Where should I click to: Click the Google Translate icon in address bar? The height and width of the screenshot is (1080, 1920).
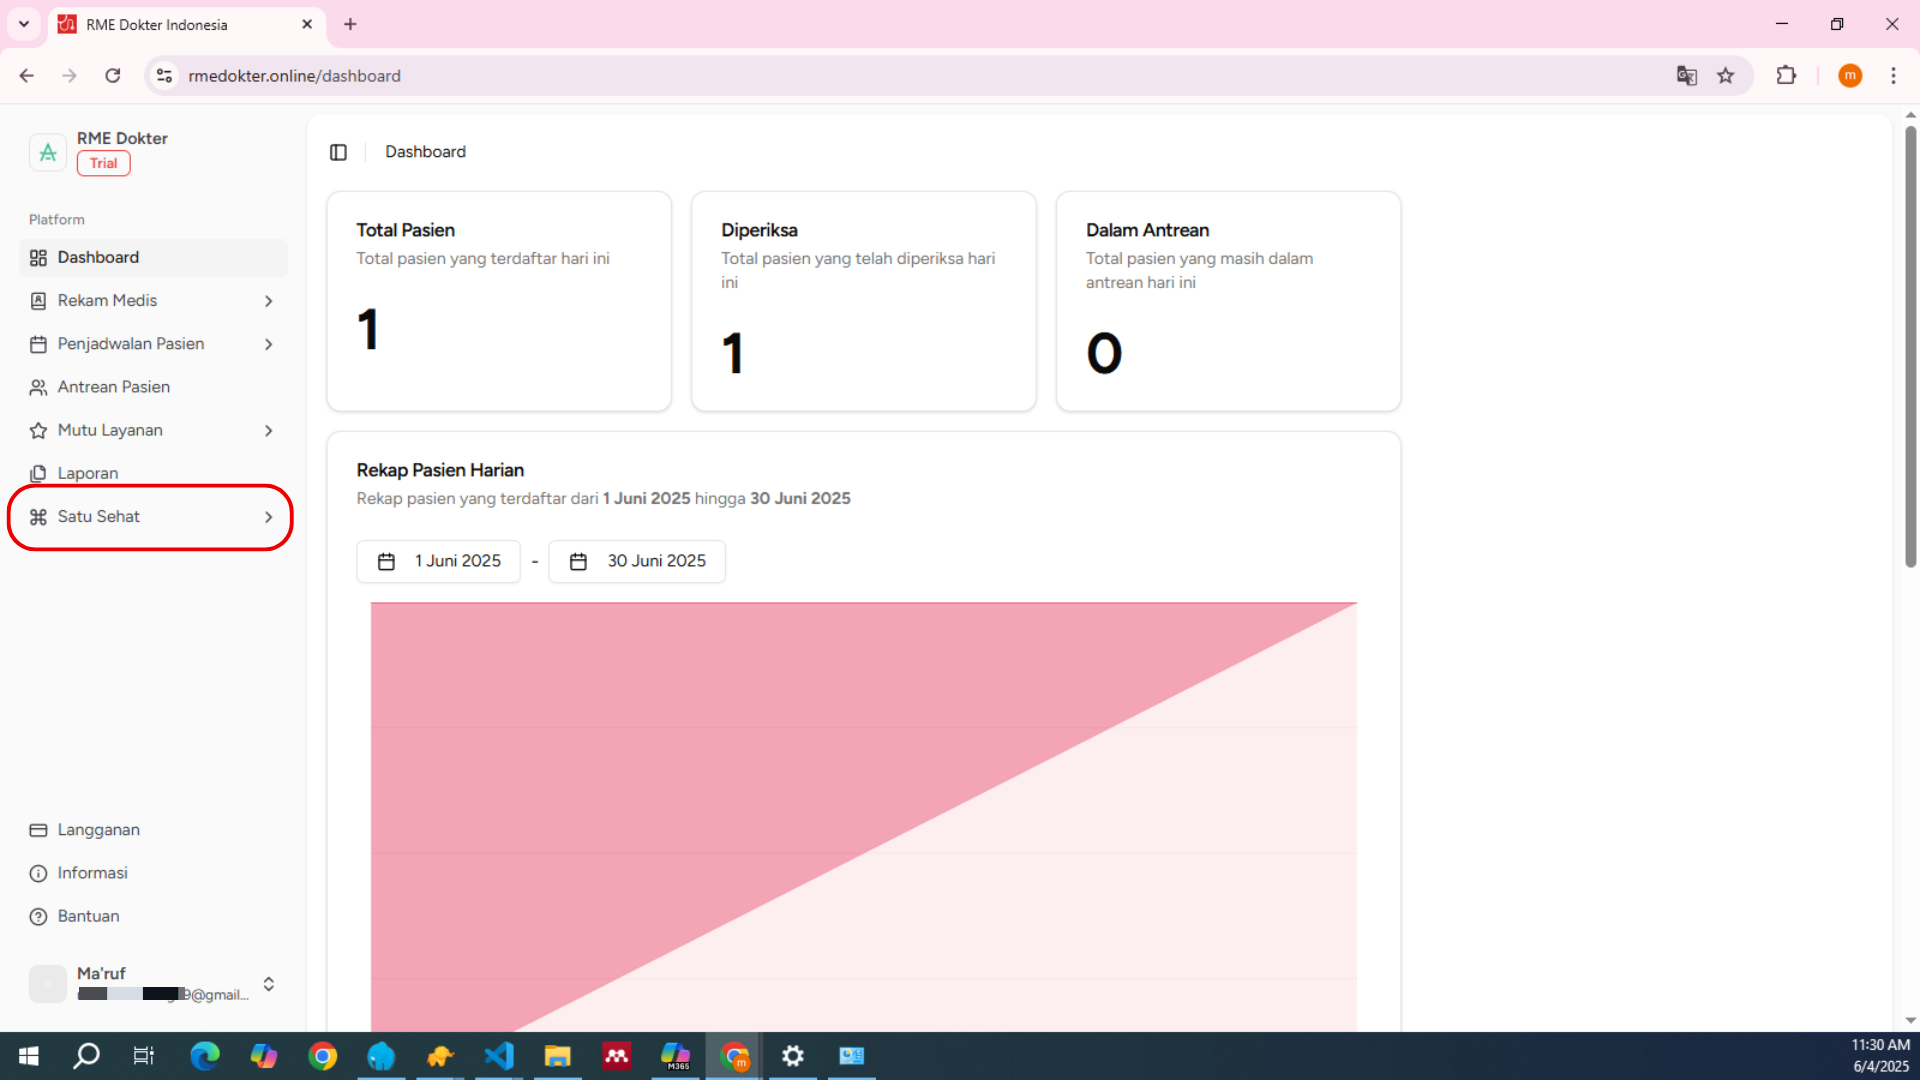pyautogui.click(x=1686, y=76)
